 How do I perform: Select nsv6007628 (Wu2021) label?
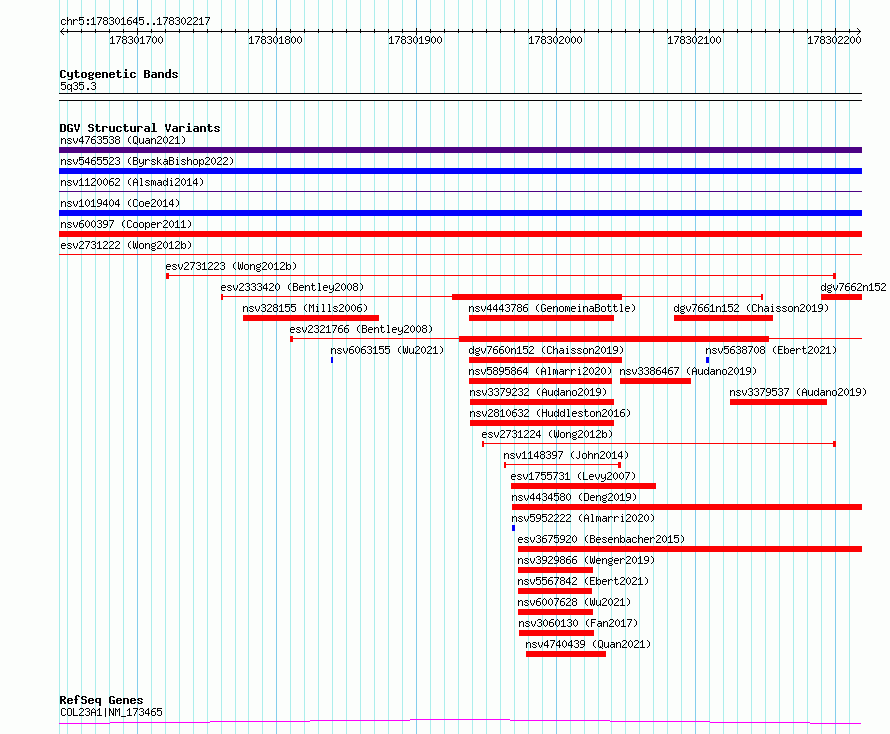pos(574,602)
